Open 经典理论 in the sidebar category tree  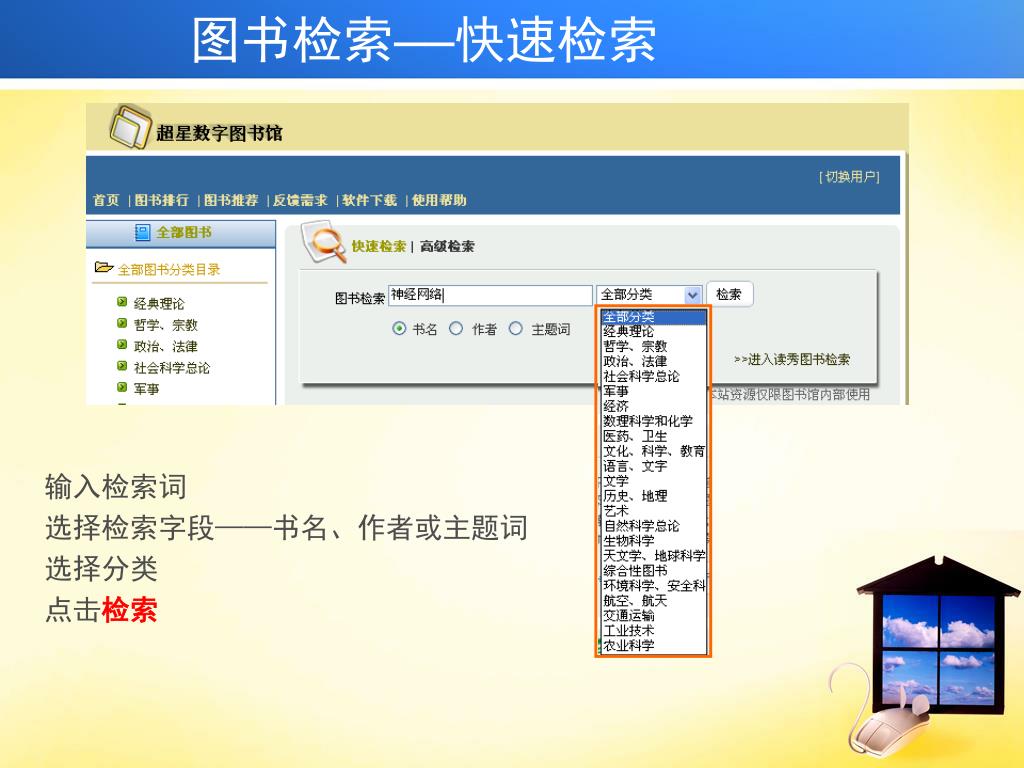pos(159,304)
